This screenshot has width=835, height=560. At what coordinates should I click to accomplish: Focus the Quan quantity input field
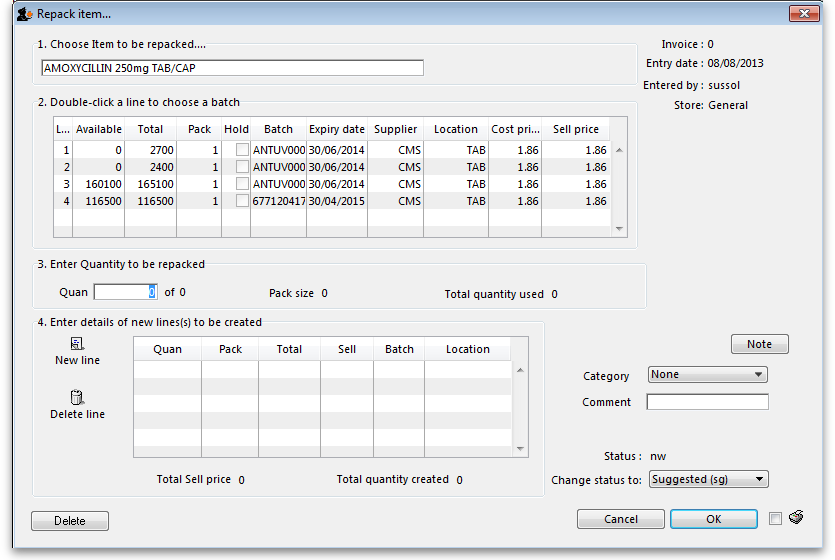(x=125, y=293)
